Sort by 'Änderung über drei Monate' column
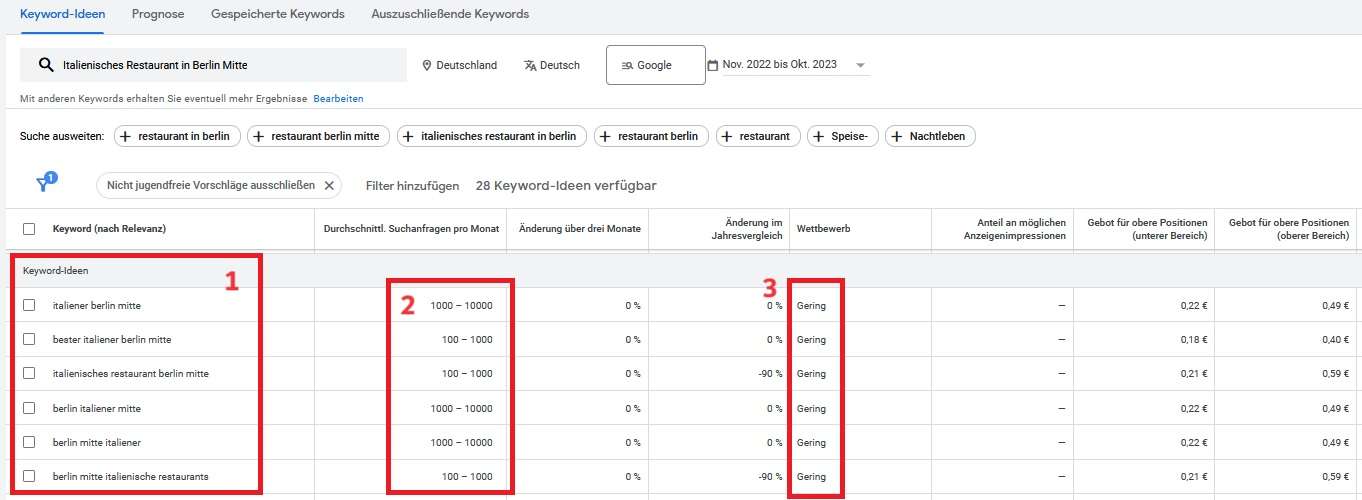 [x=580, y=229]
